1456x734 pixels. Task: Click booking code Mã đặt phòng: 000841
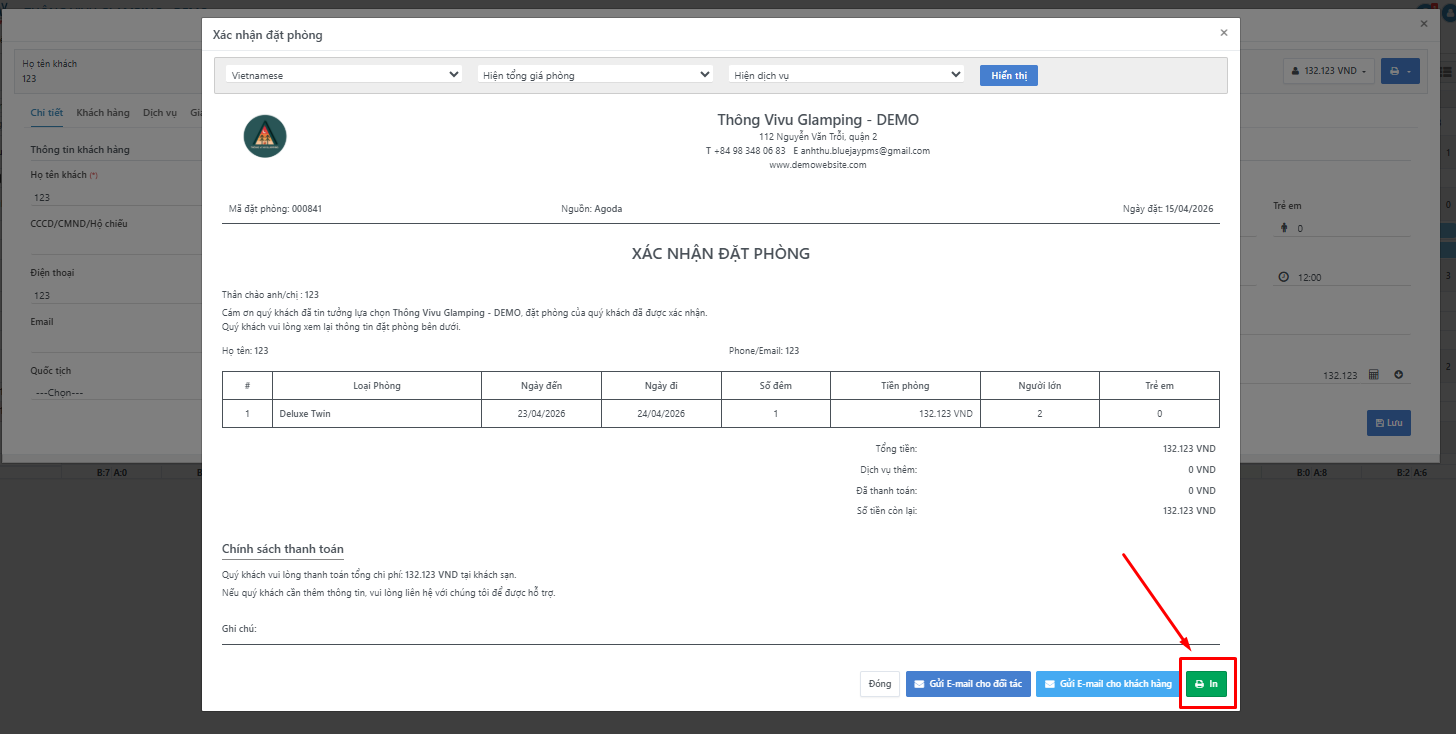[276, 209]
